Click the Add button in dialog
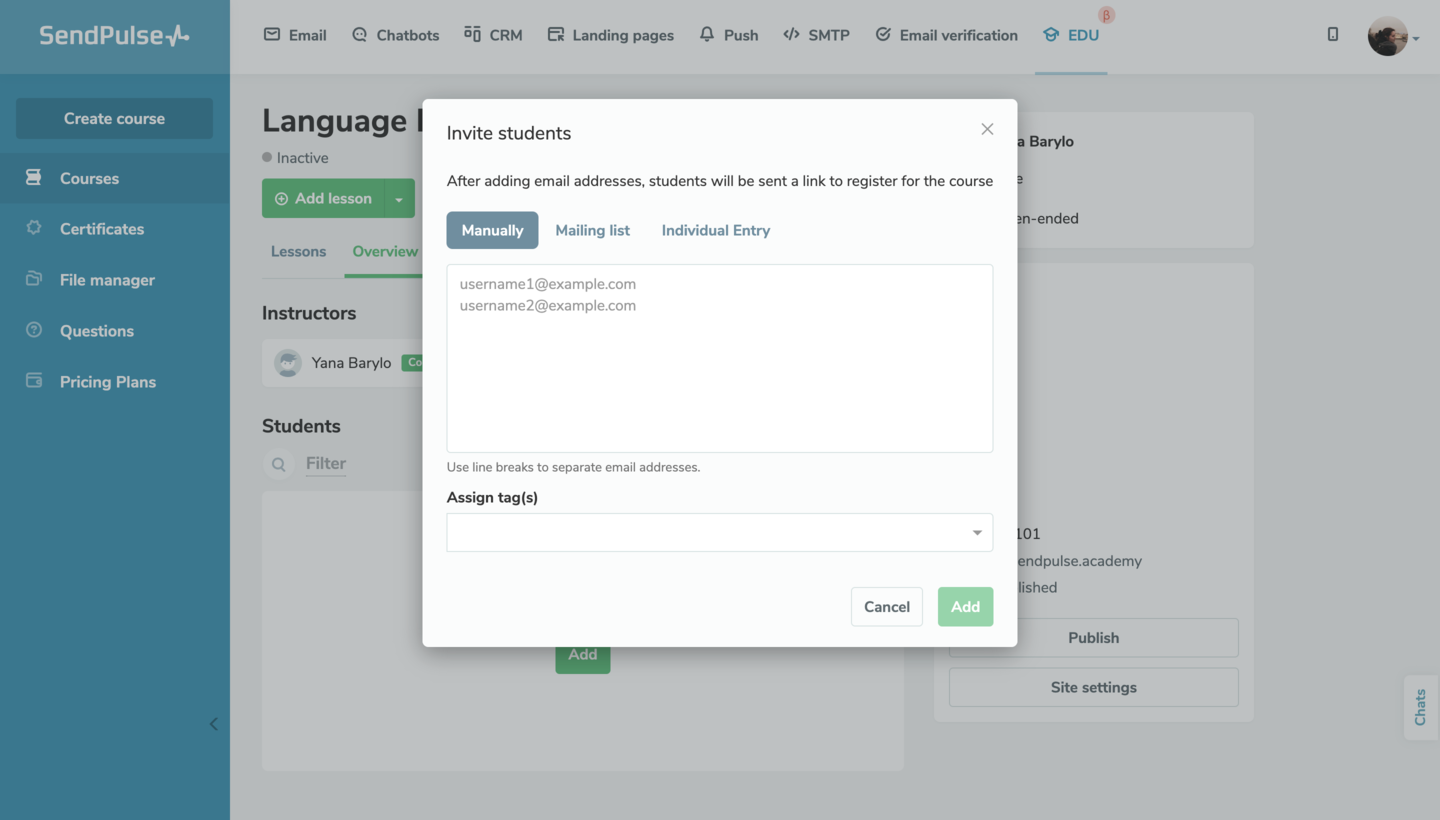 (x=965, y=607)
